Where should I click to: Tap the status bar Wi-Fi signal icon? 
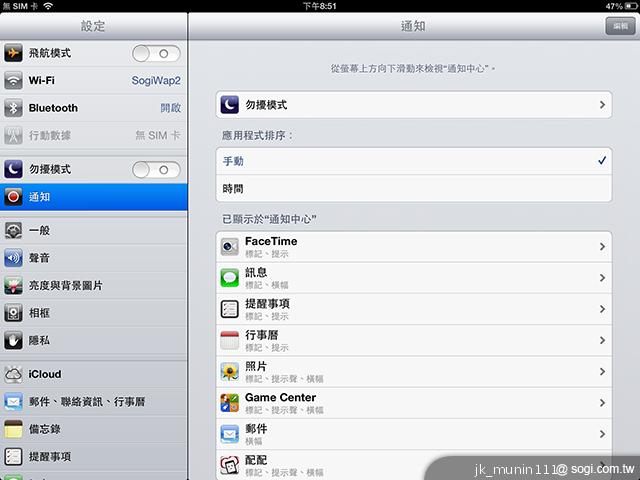click(x=48, y=6)
